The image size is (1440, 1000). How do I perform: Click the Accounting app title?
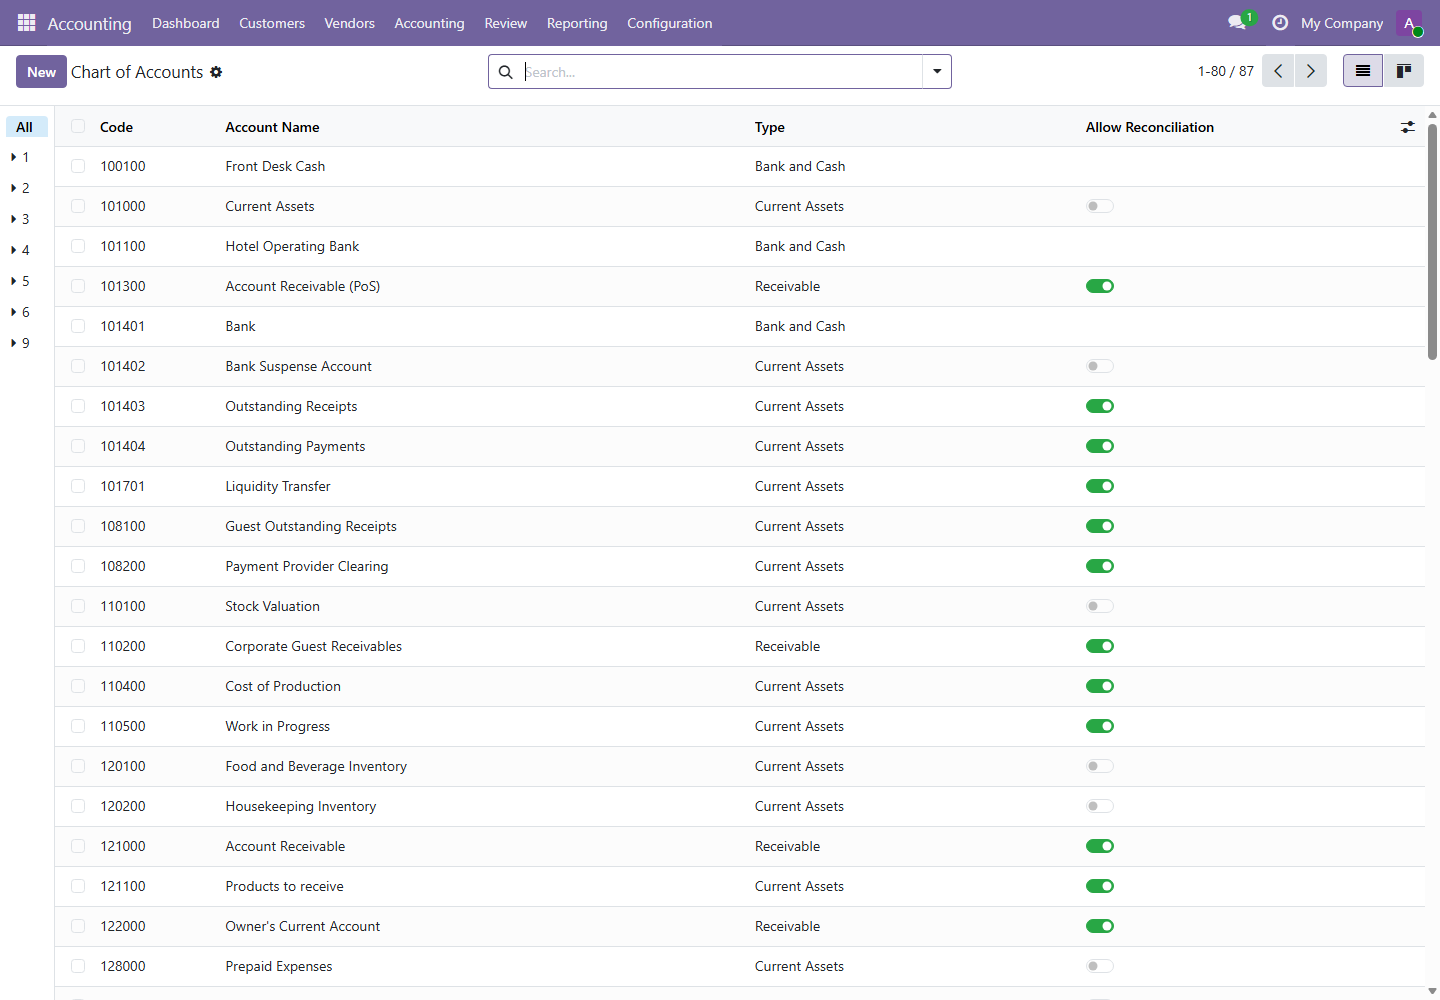[x=90, y=23]
